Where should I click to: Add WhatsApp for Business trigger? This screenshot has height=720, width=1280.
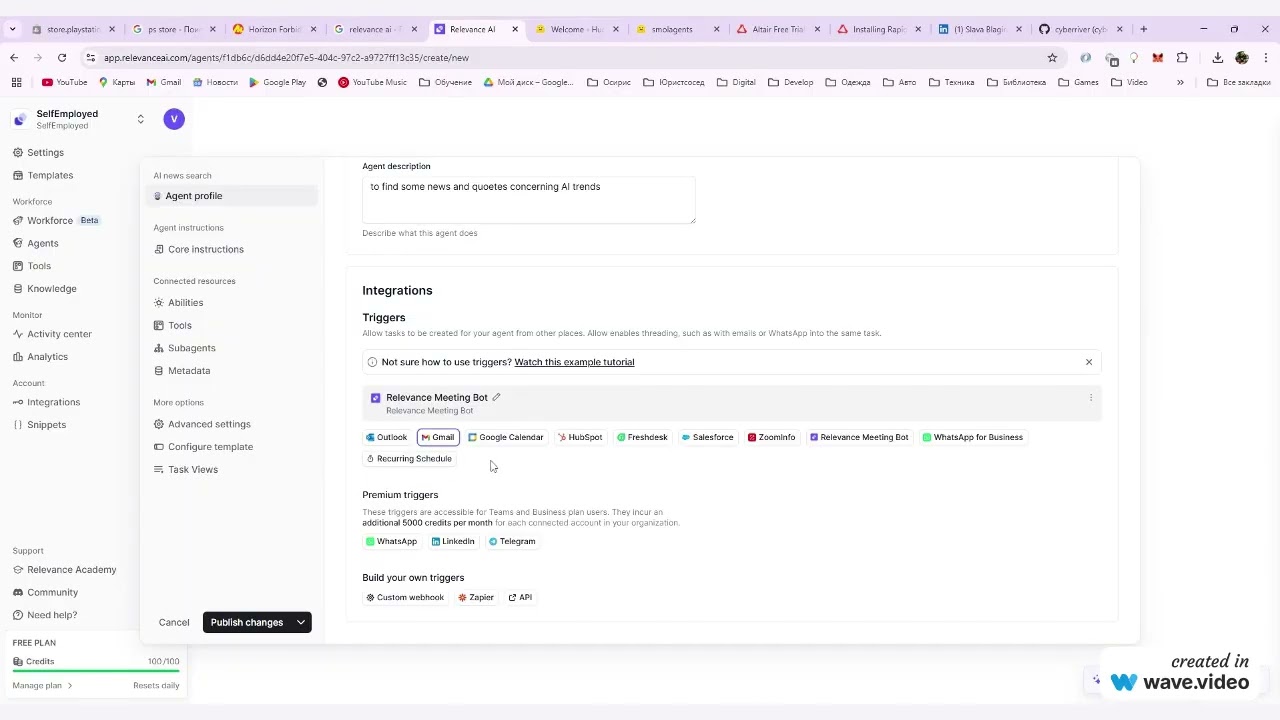(x=973, y=437)
